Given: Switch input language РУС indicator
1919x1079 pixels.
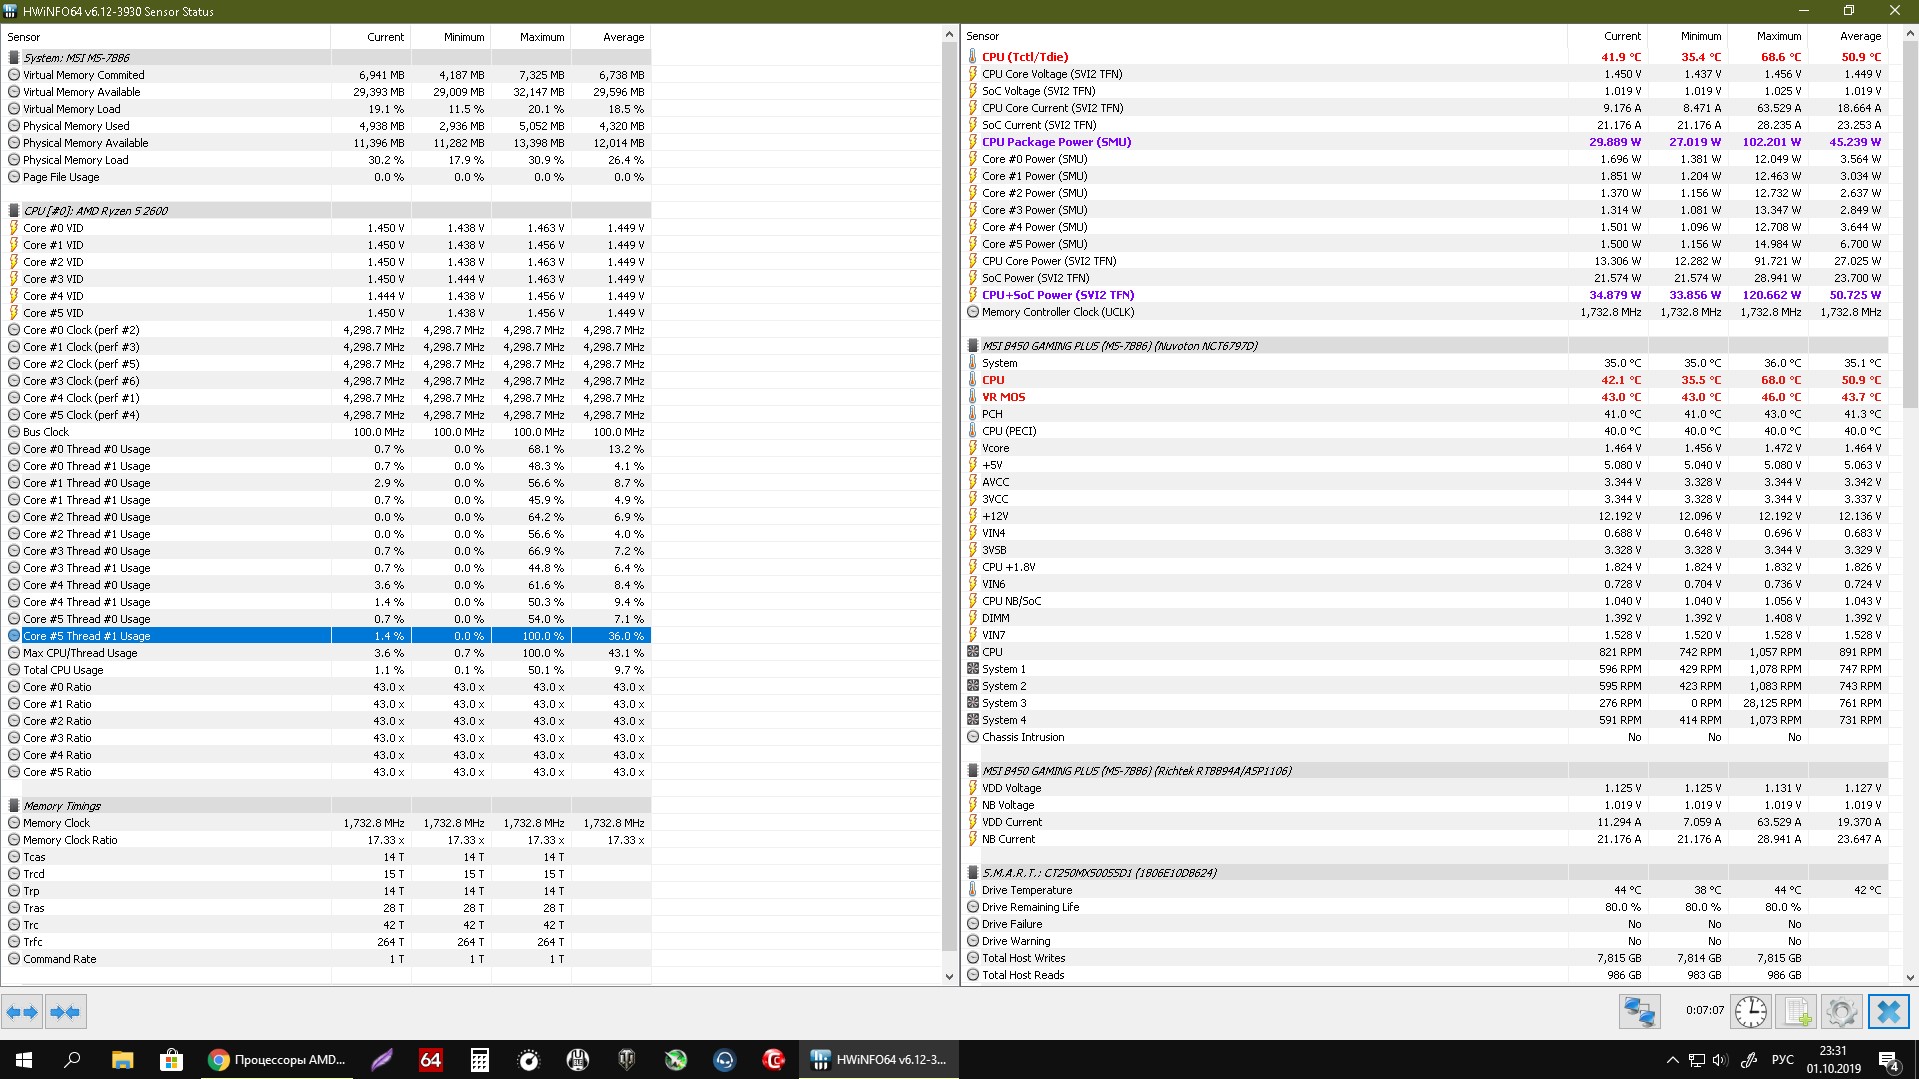Looking at the screenshot, I should point(1782,1060).
